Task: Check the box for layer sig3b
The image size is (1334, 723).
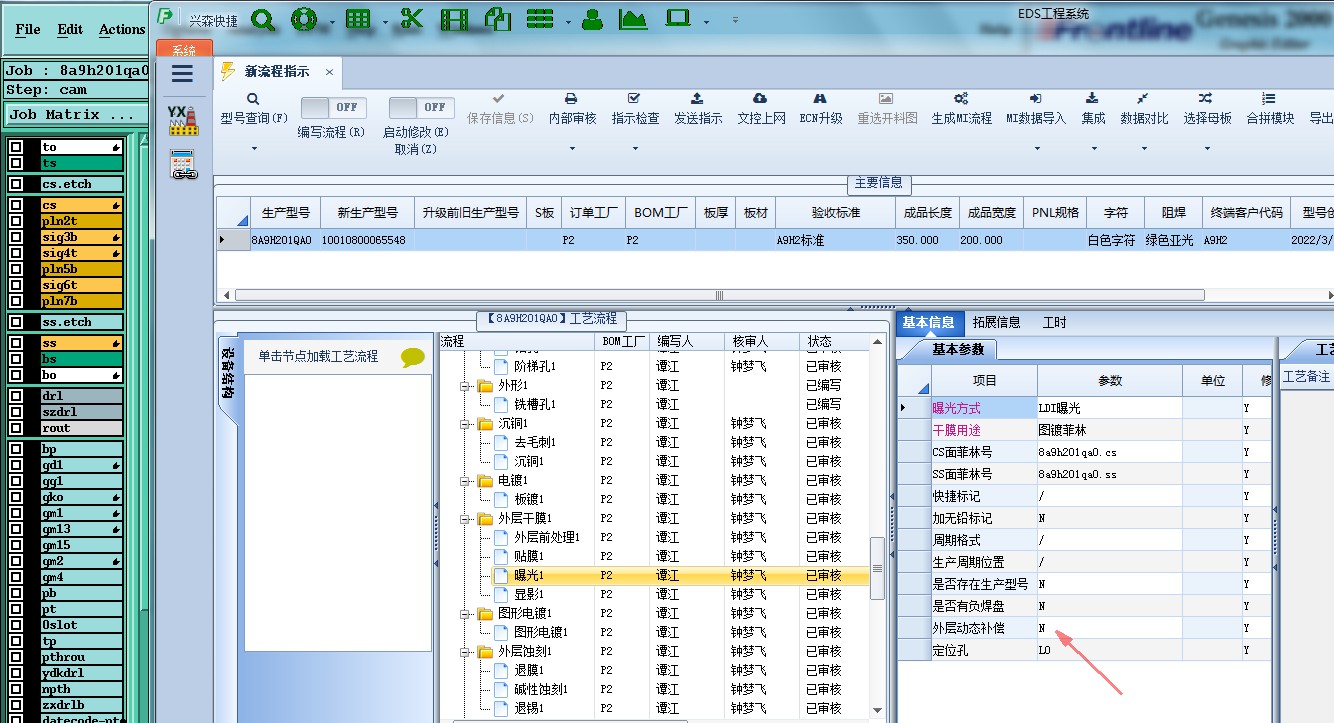Action: point(15,237)
